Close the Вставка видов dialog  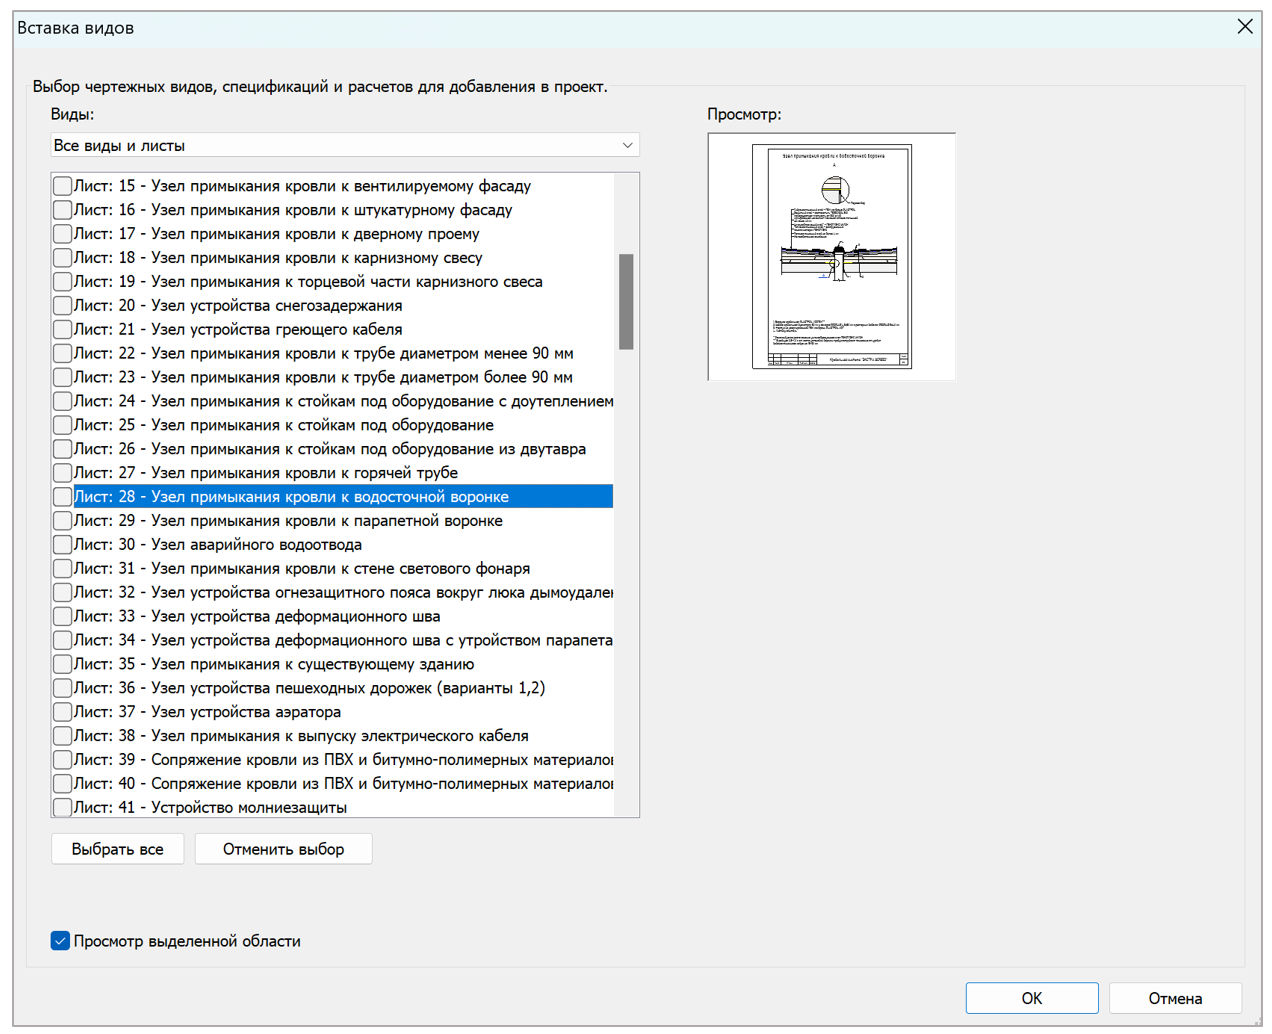[1244, 27]
